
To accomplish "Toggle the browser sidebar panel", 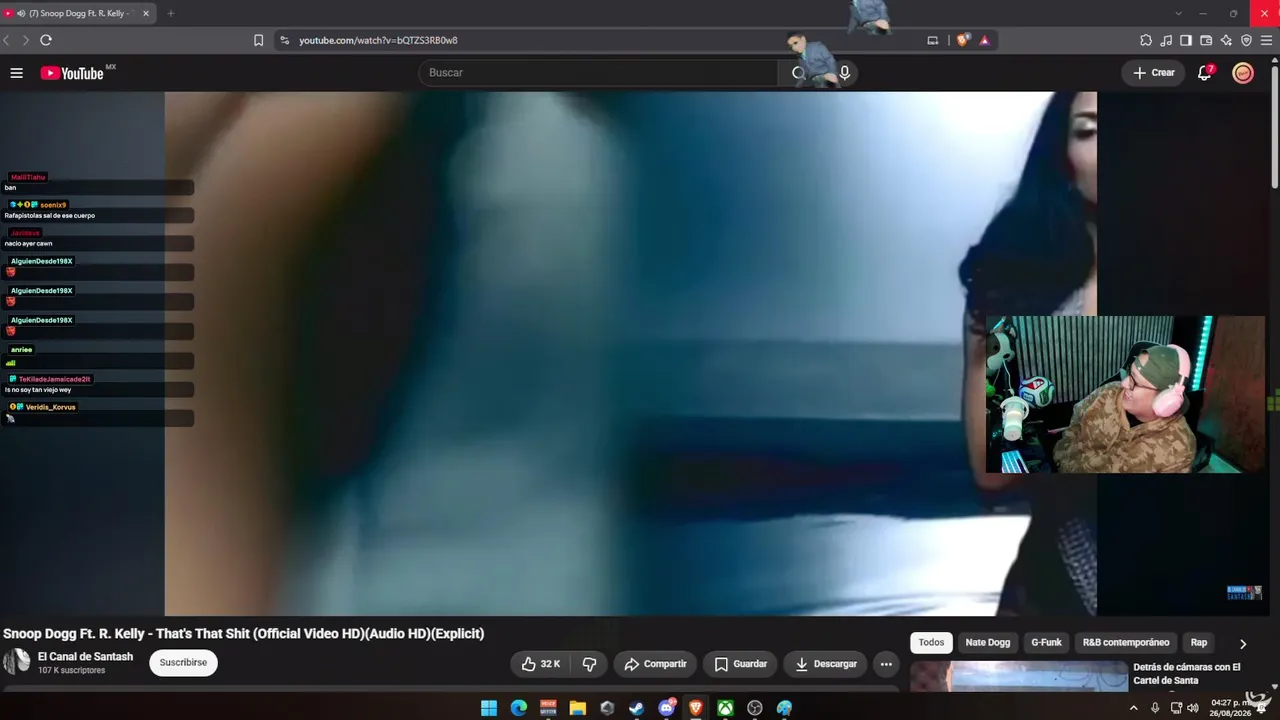I will 1186,40.
